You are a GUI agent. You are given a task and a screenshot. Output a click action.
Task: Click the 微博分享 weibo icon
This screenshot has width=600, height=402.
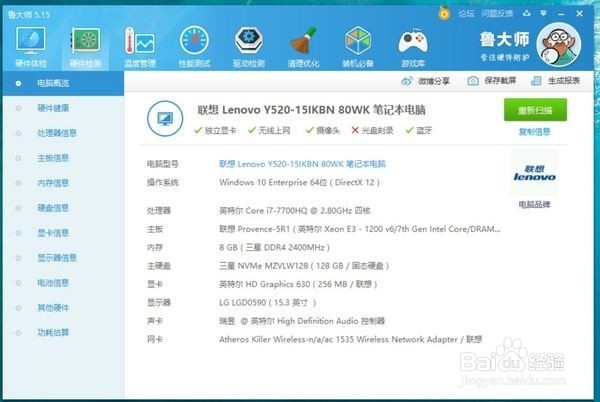click(x=407, y=81)
